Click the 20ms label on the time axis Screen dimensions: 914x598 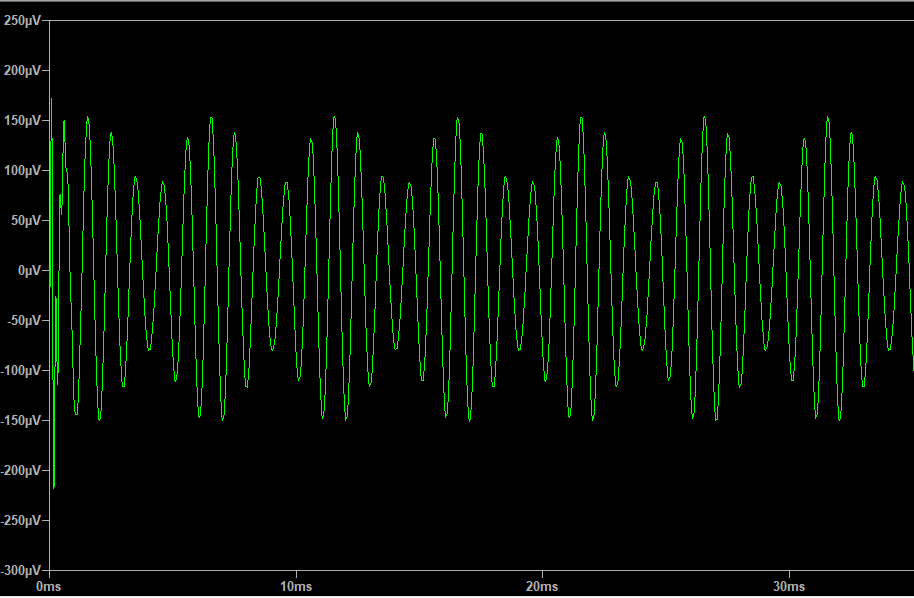541,586
